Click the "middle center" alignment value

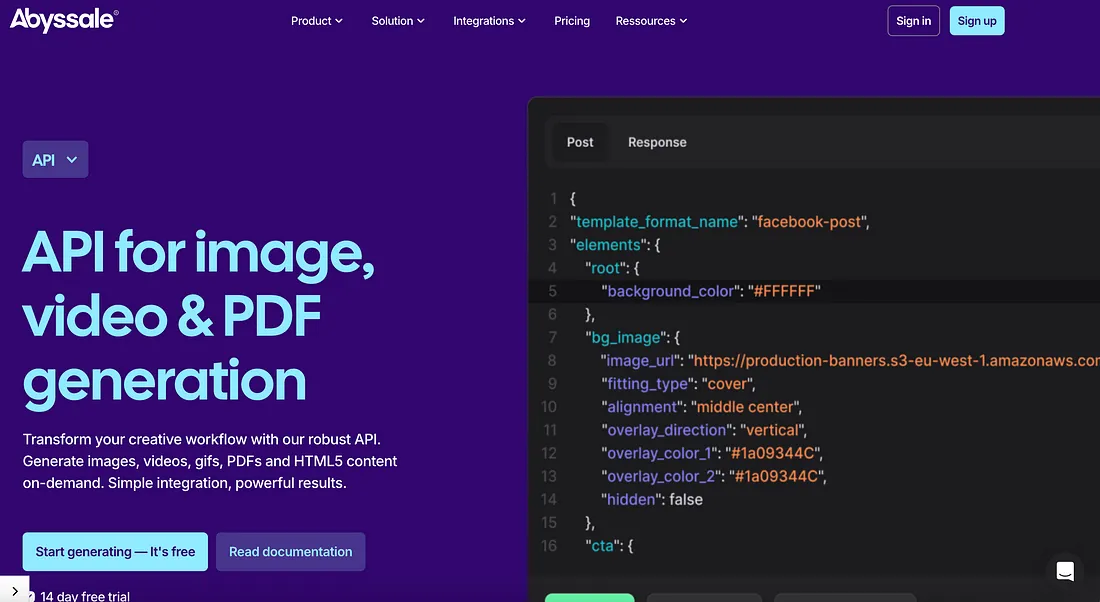pos(744,407)
